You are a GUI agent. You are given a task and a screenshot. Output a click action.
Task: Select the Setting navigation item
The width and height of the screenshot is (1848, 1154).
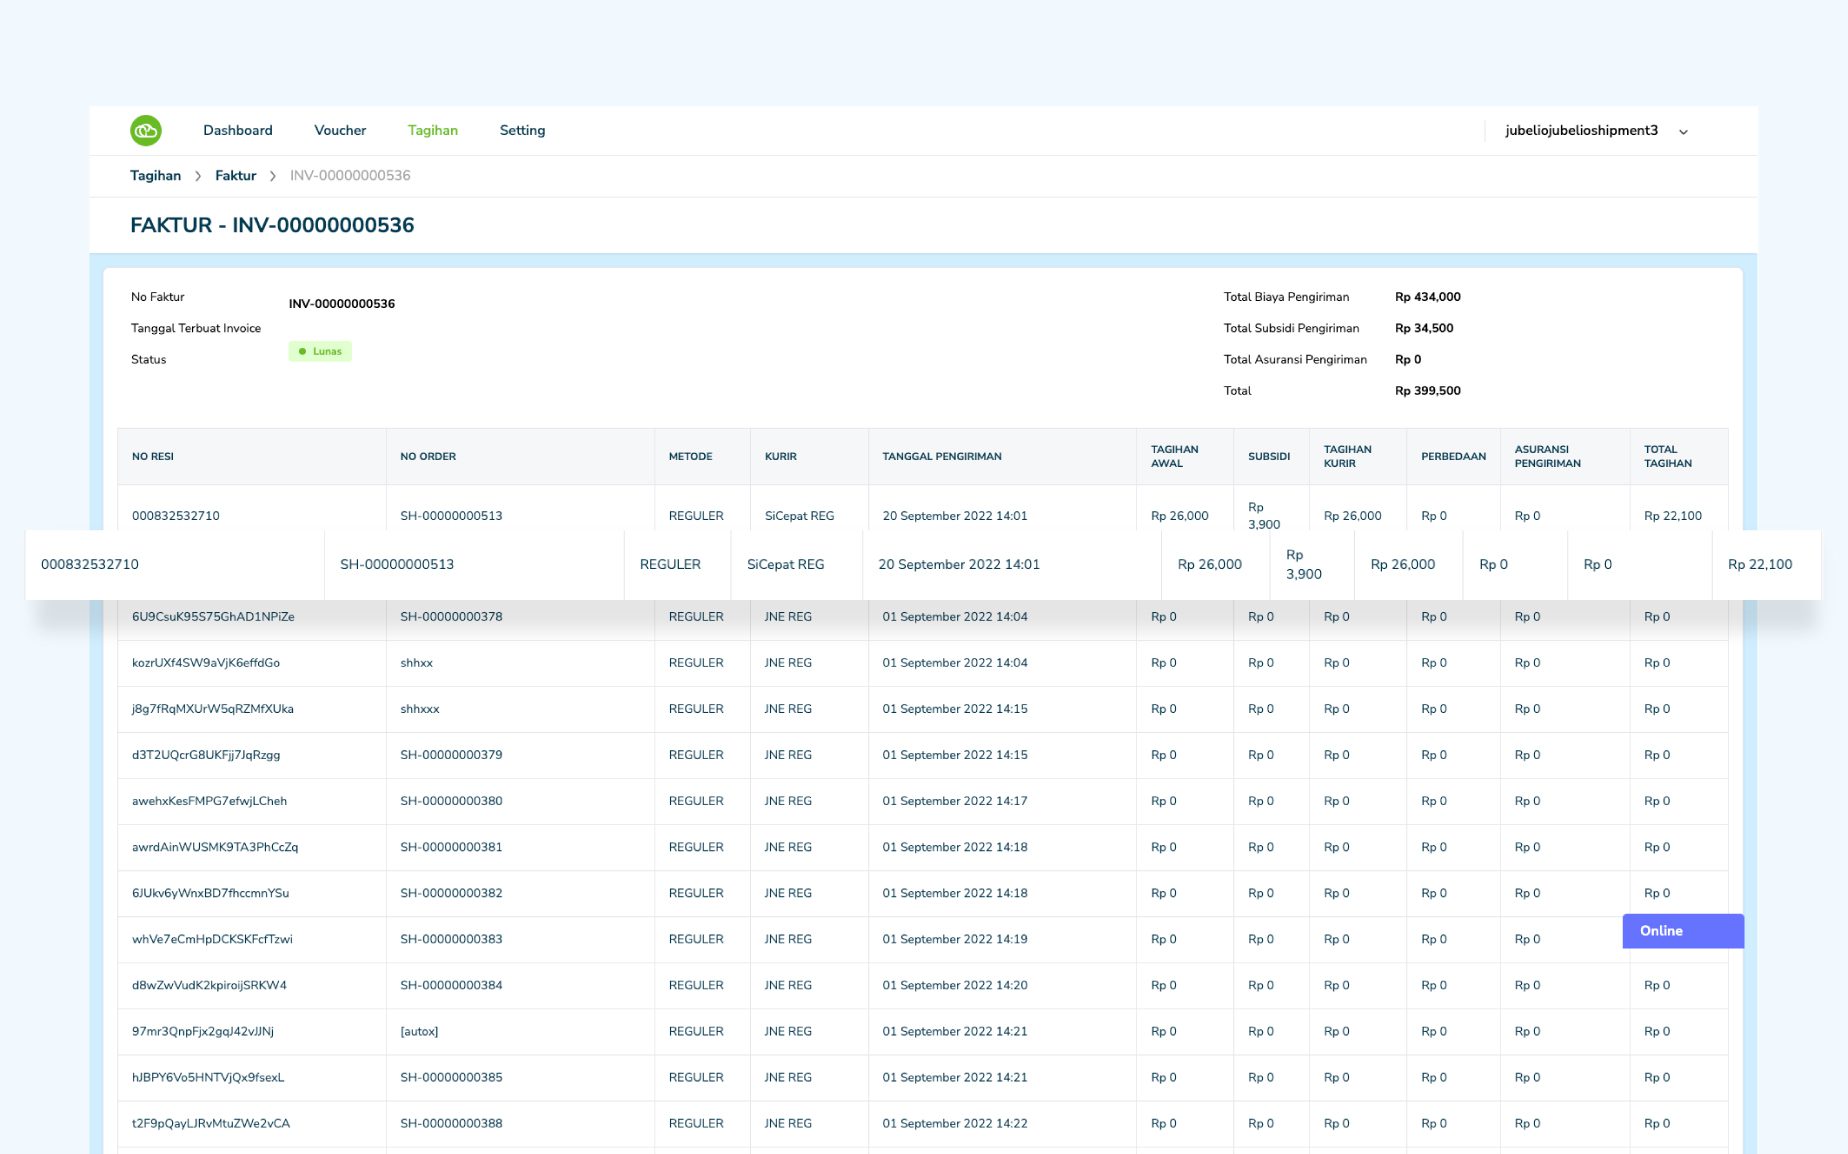tap(522, 130)
